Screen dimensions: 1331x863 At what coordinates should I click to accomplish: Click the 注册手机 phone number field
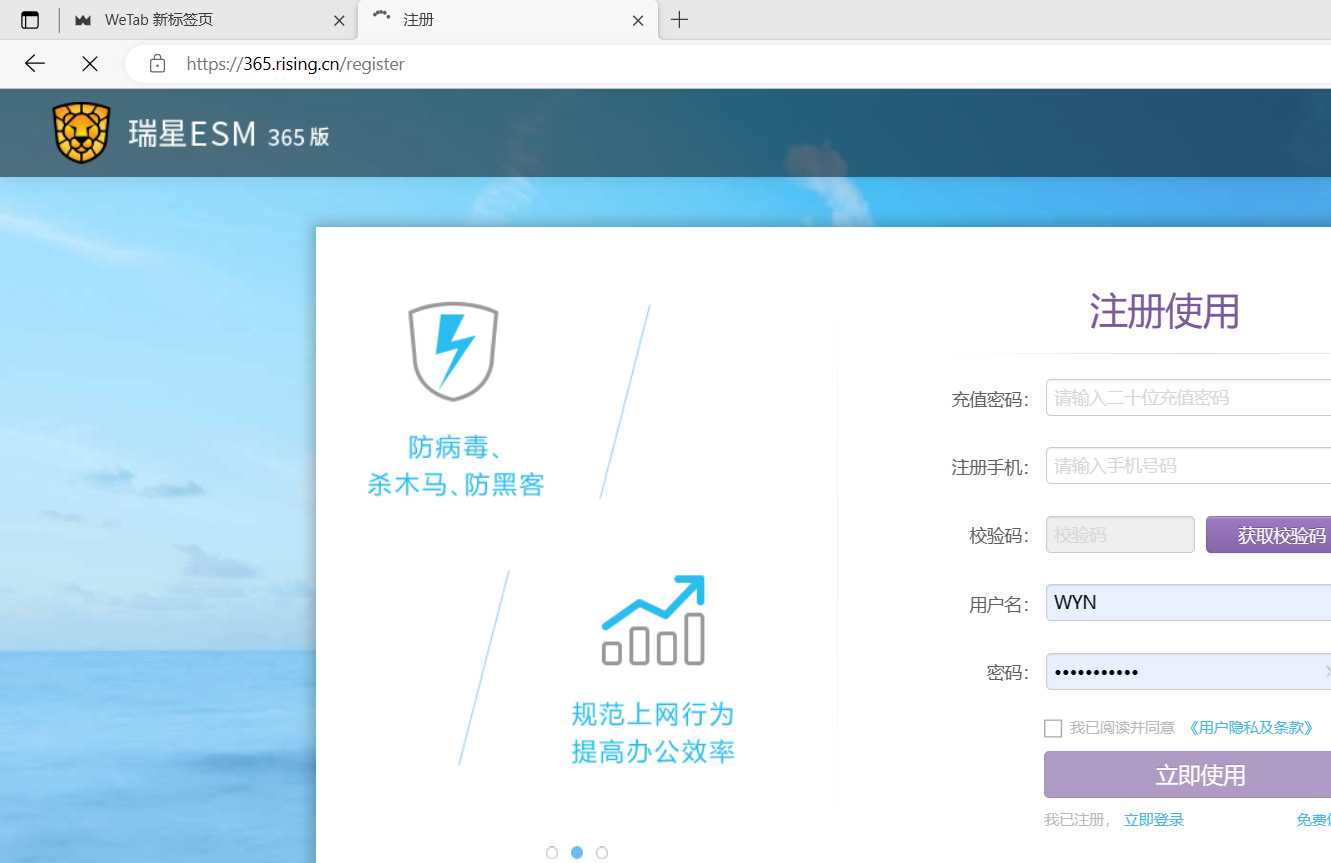1188,466
